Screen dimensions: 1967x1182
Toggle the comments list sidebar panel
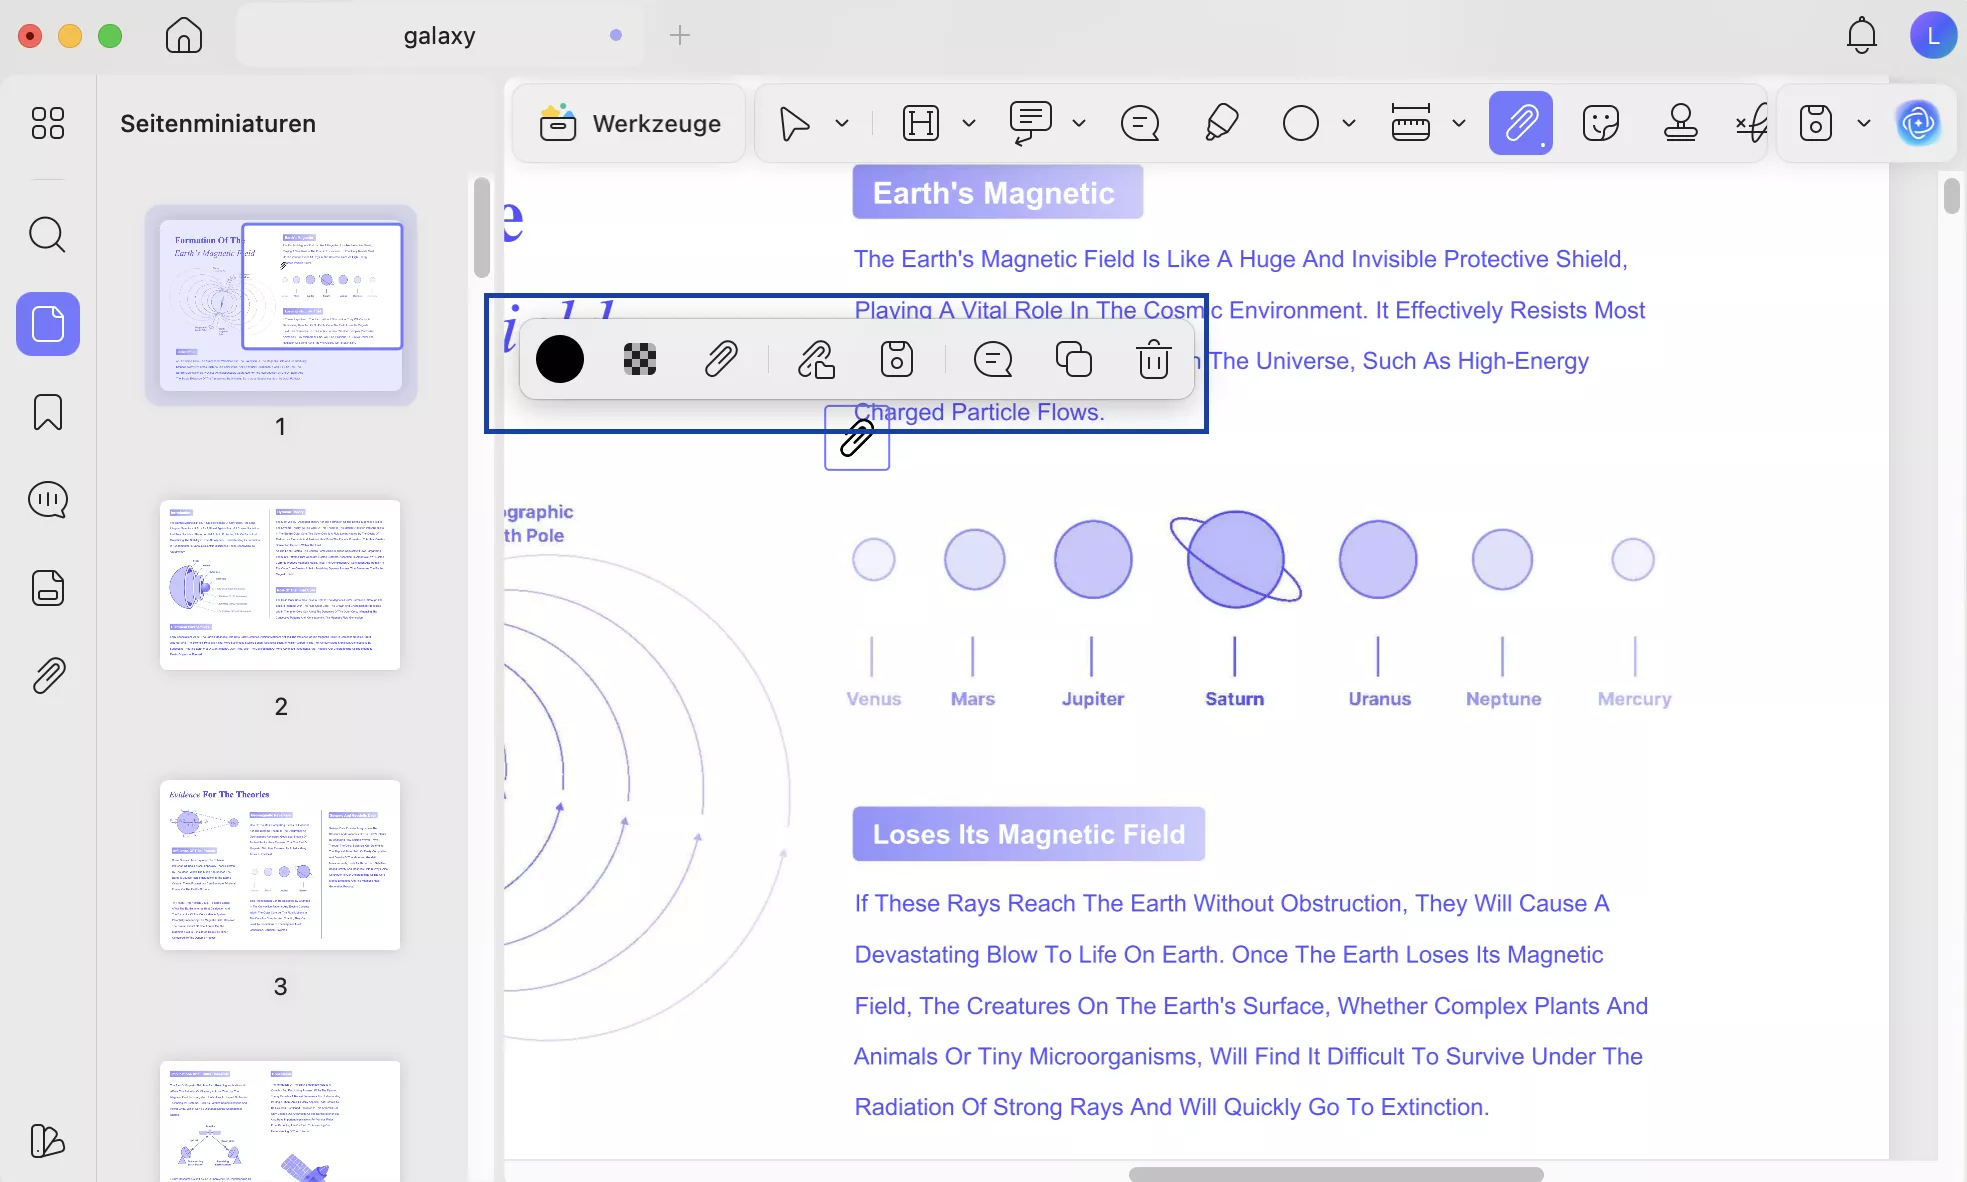(x=47, y=500)
